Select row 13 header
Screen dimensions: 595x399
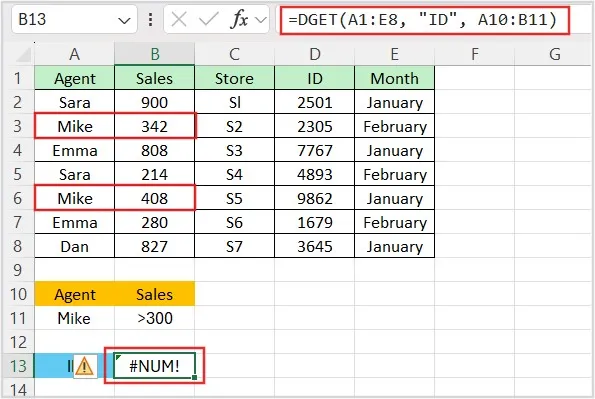(18, 366)
